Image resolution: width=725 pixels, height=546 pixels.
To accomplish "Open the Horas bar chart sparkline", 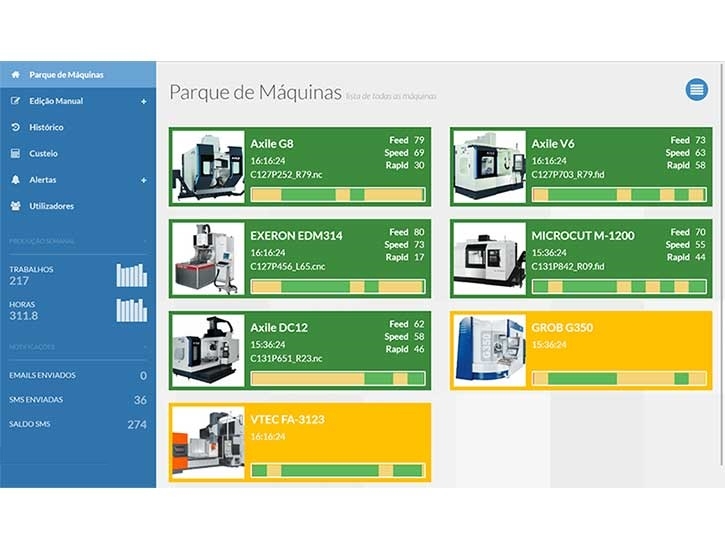I will pyautogui.click(x=132, y=310).
